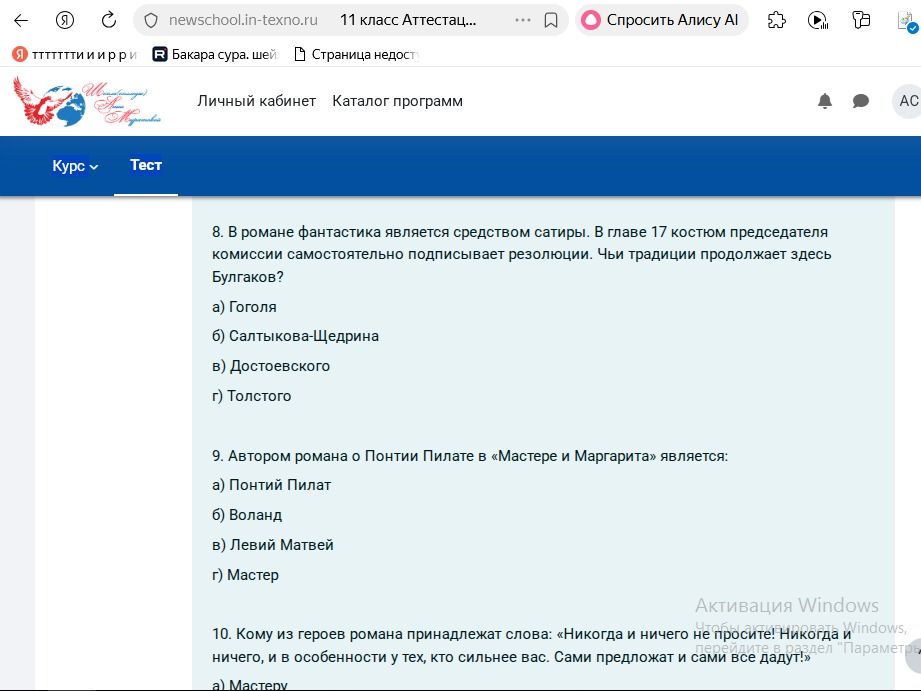Open Страница недоступна bookmark
The image size is (921, 691).
click(x=356, y=55)
